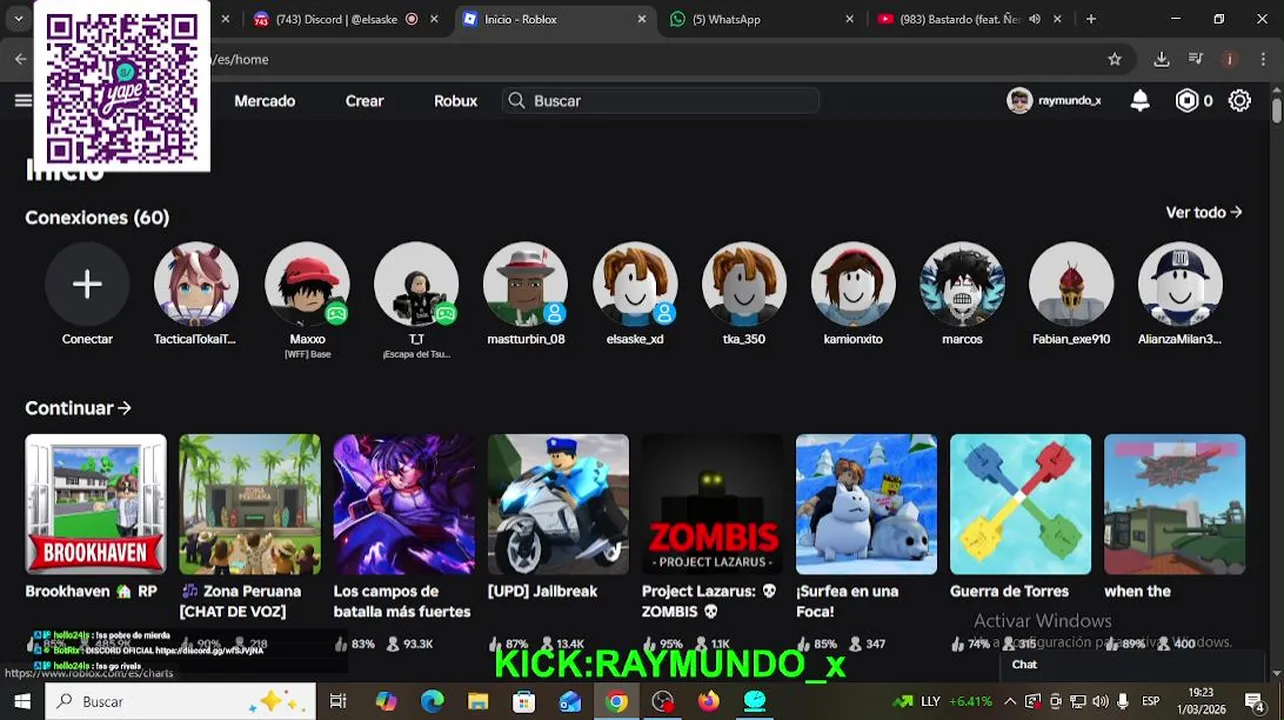Click the raymundo_x profile avatar
1284x720 pixels.
click(1019, 100)
